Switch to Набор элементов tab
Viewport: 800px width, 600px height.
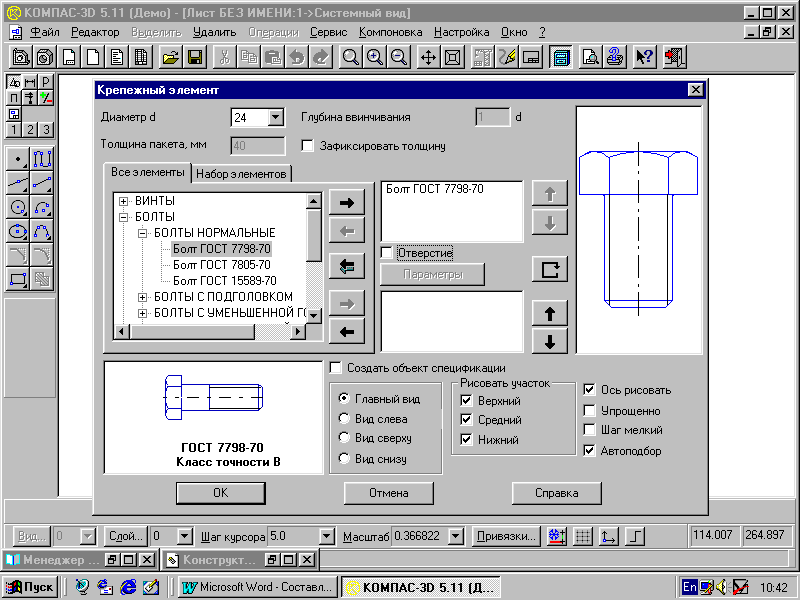pos(241,173)
